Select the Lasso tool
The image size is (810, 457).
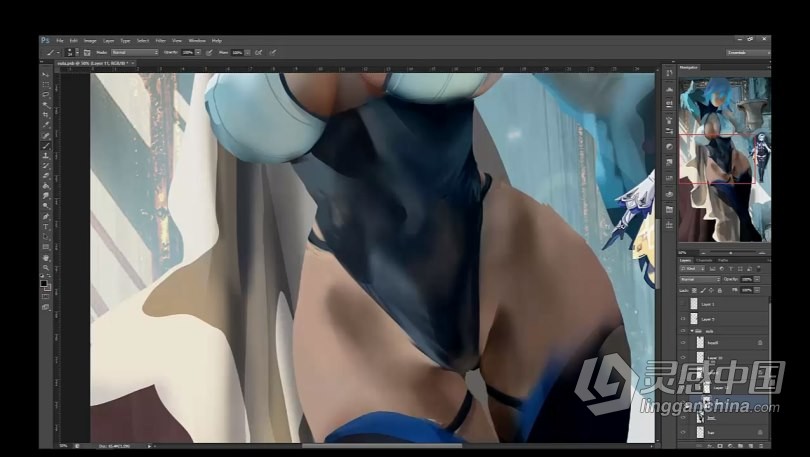45,95
